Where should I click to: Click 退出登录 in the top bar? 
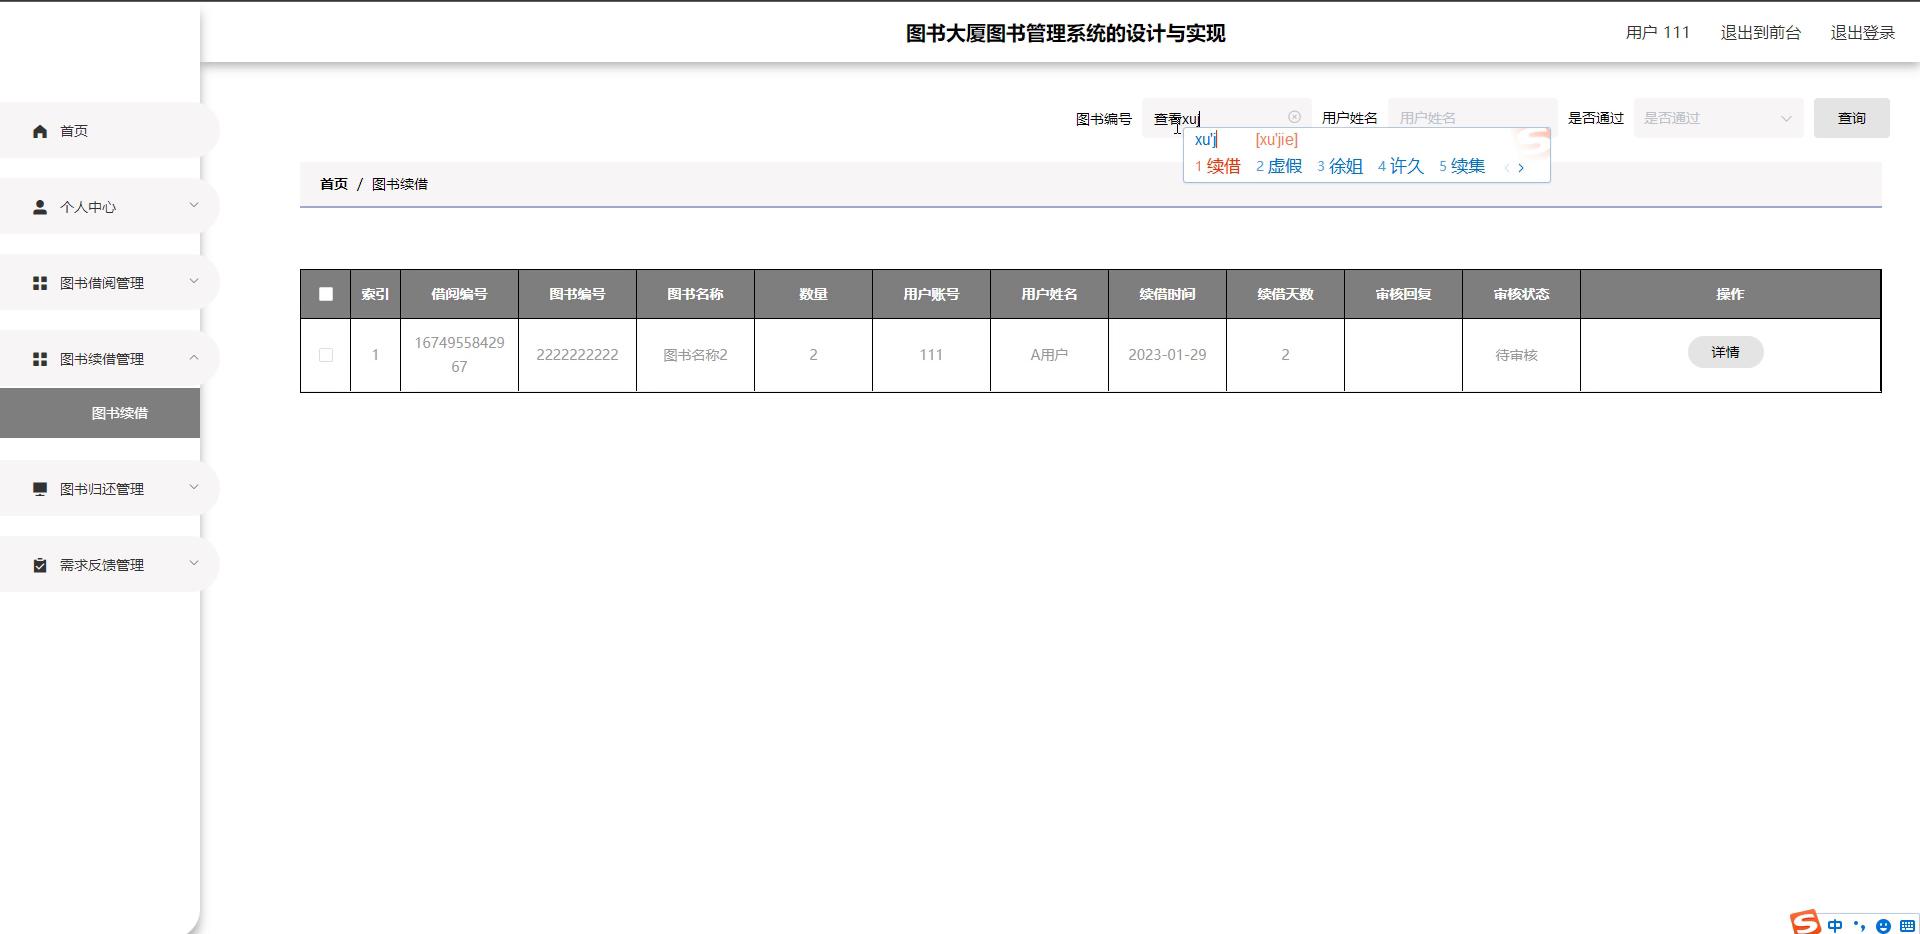tap(1862, 32)
